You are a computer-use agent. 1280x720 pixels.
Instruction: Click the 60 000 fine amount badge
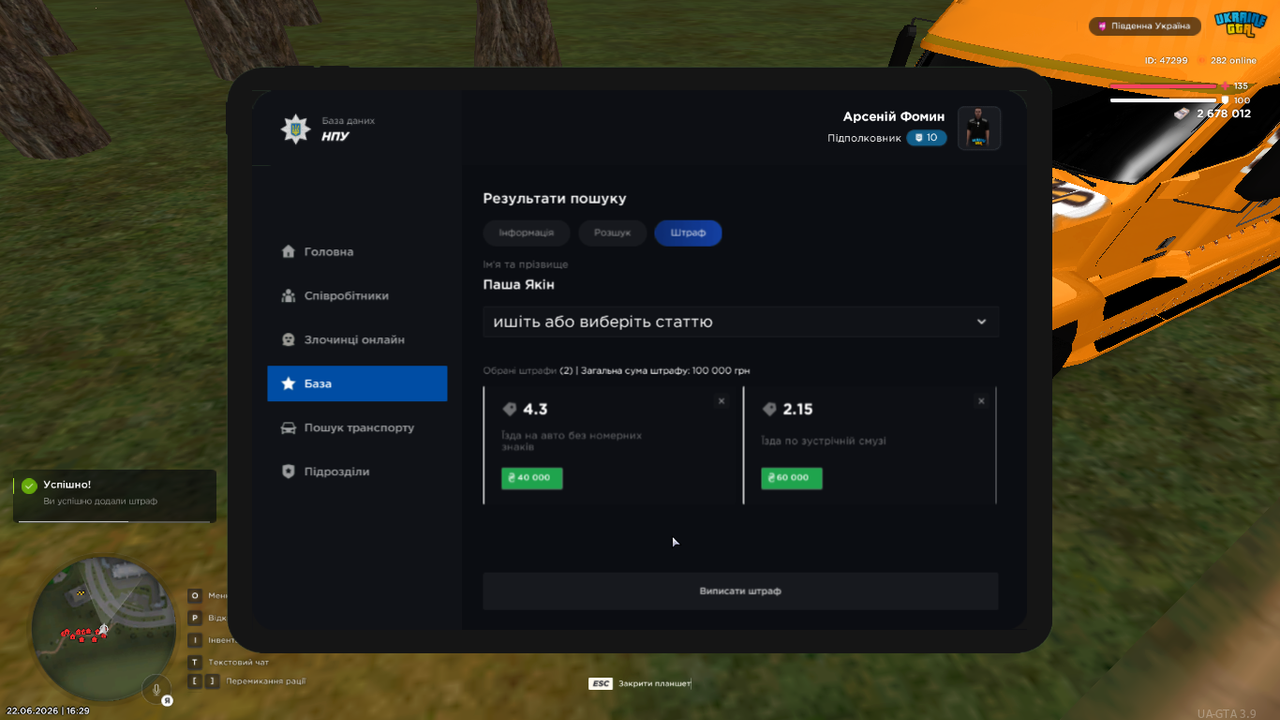[x=792, y=478]
